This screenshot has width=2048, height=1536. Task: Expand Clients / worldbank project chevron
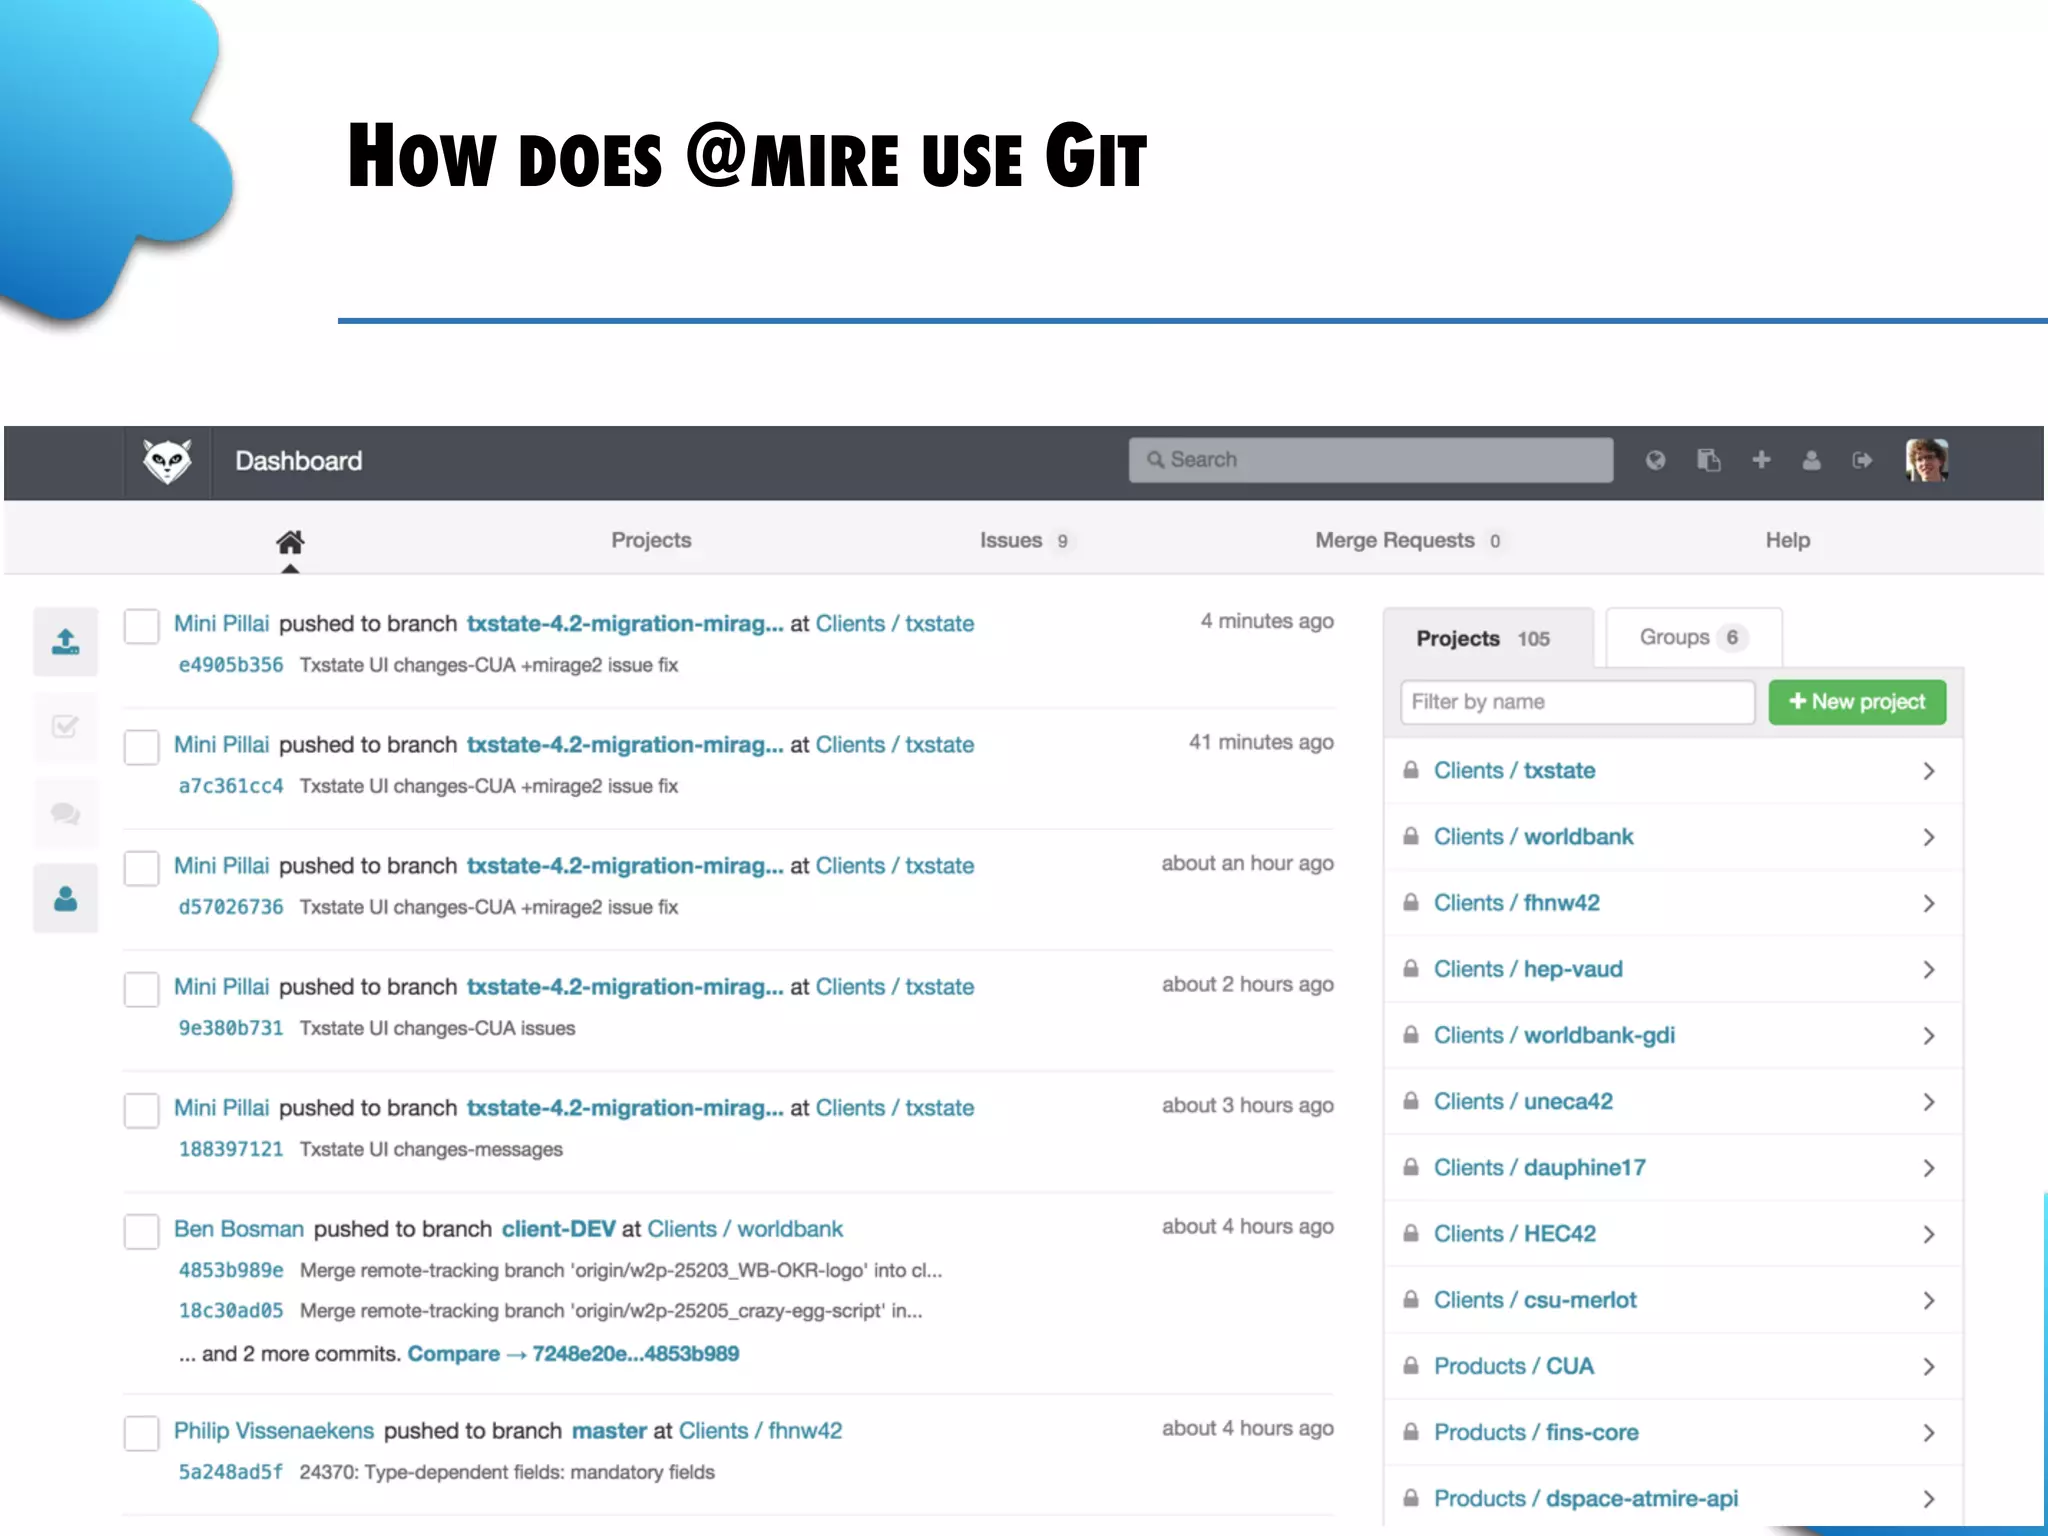point(1929,837)
